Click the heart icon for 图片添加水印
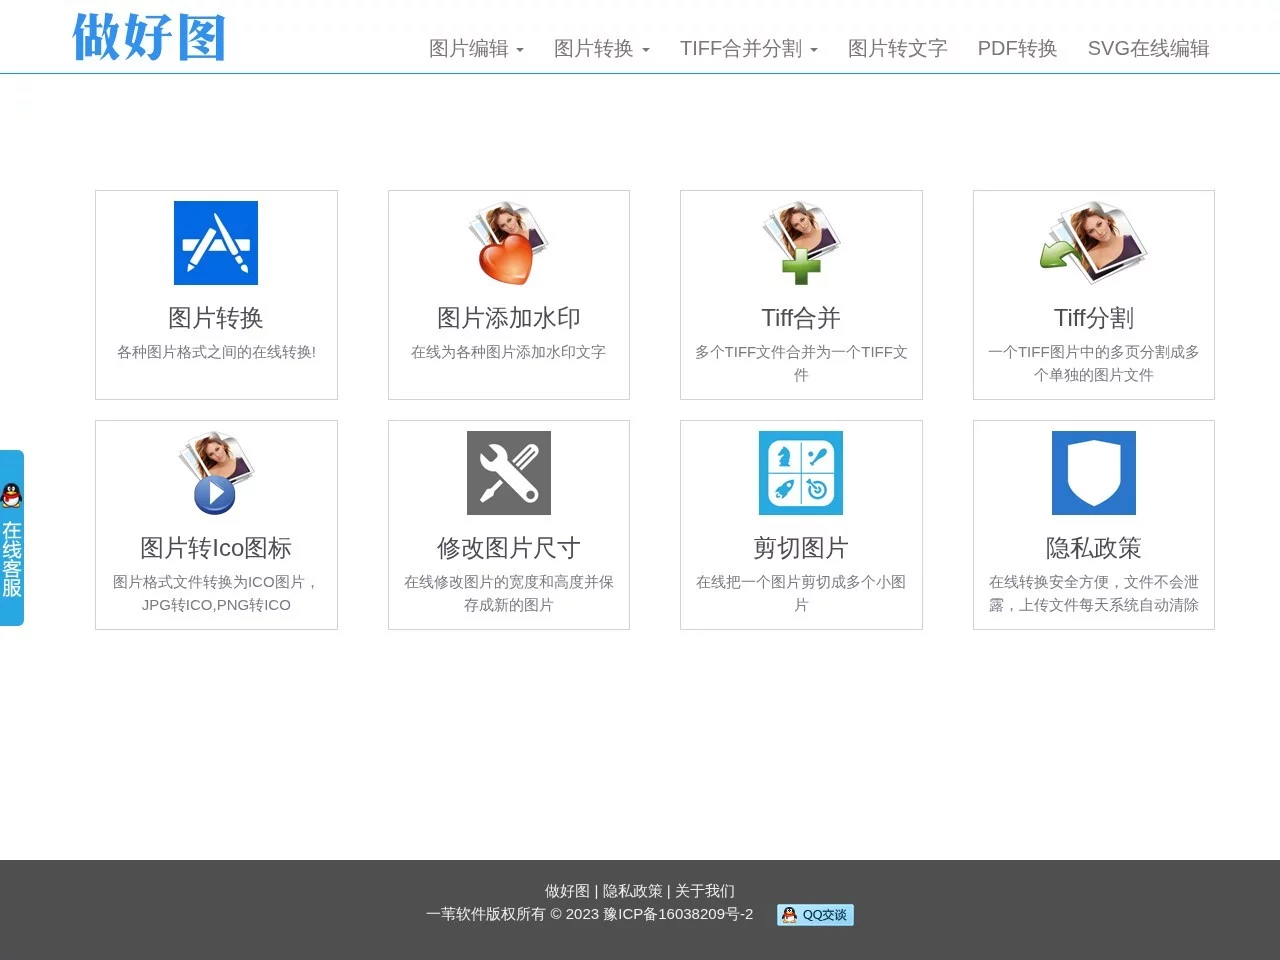Screen dimensions: 1280x960 pyautogui.click(x=508, y=242)
